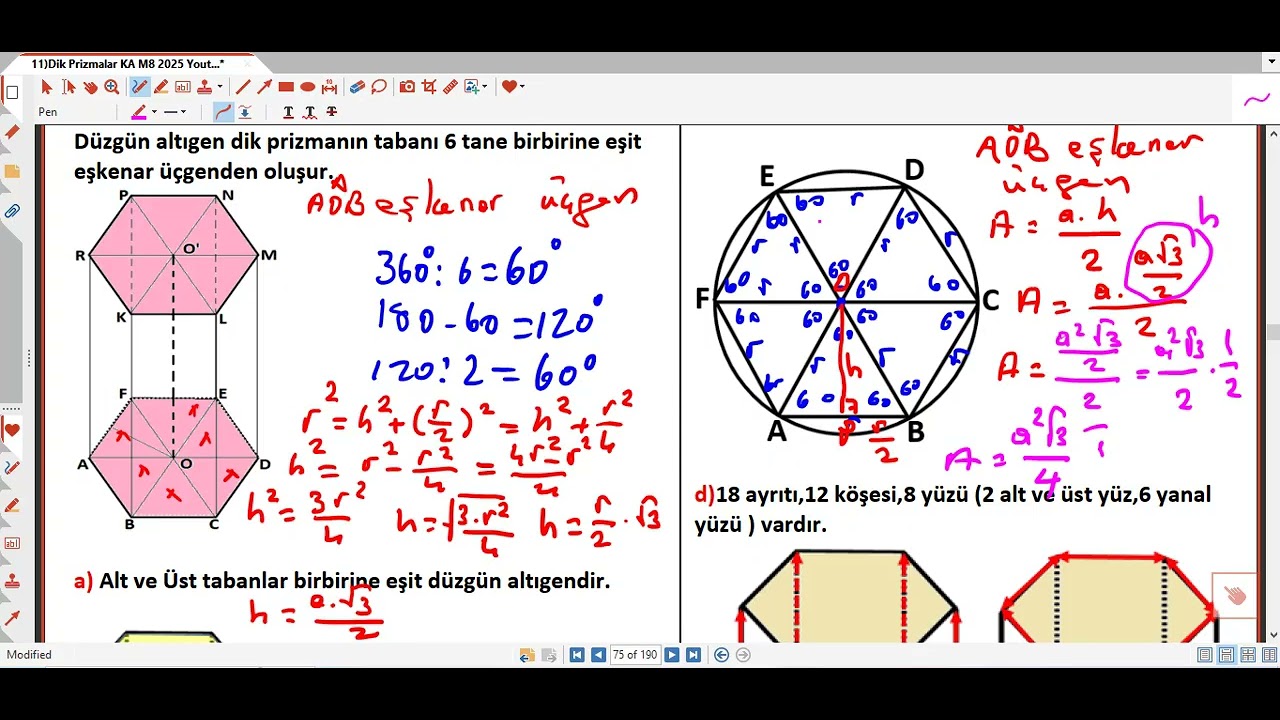Expand the heart Favorites dropdown arrow
This screenshot has width=1280, height=720.
coord(522,87)
